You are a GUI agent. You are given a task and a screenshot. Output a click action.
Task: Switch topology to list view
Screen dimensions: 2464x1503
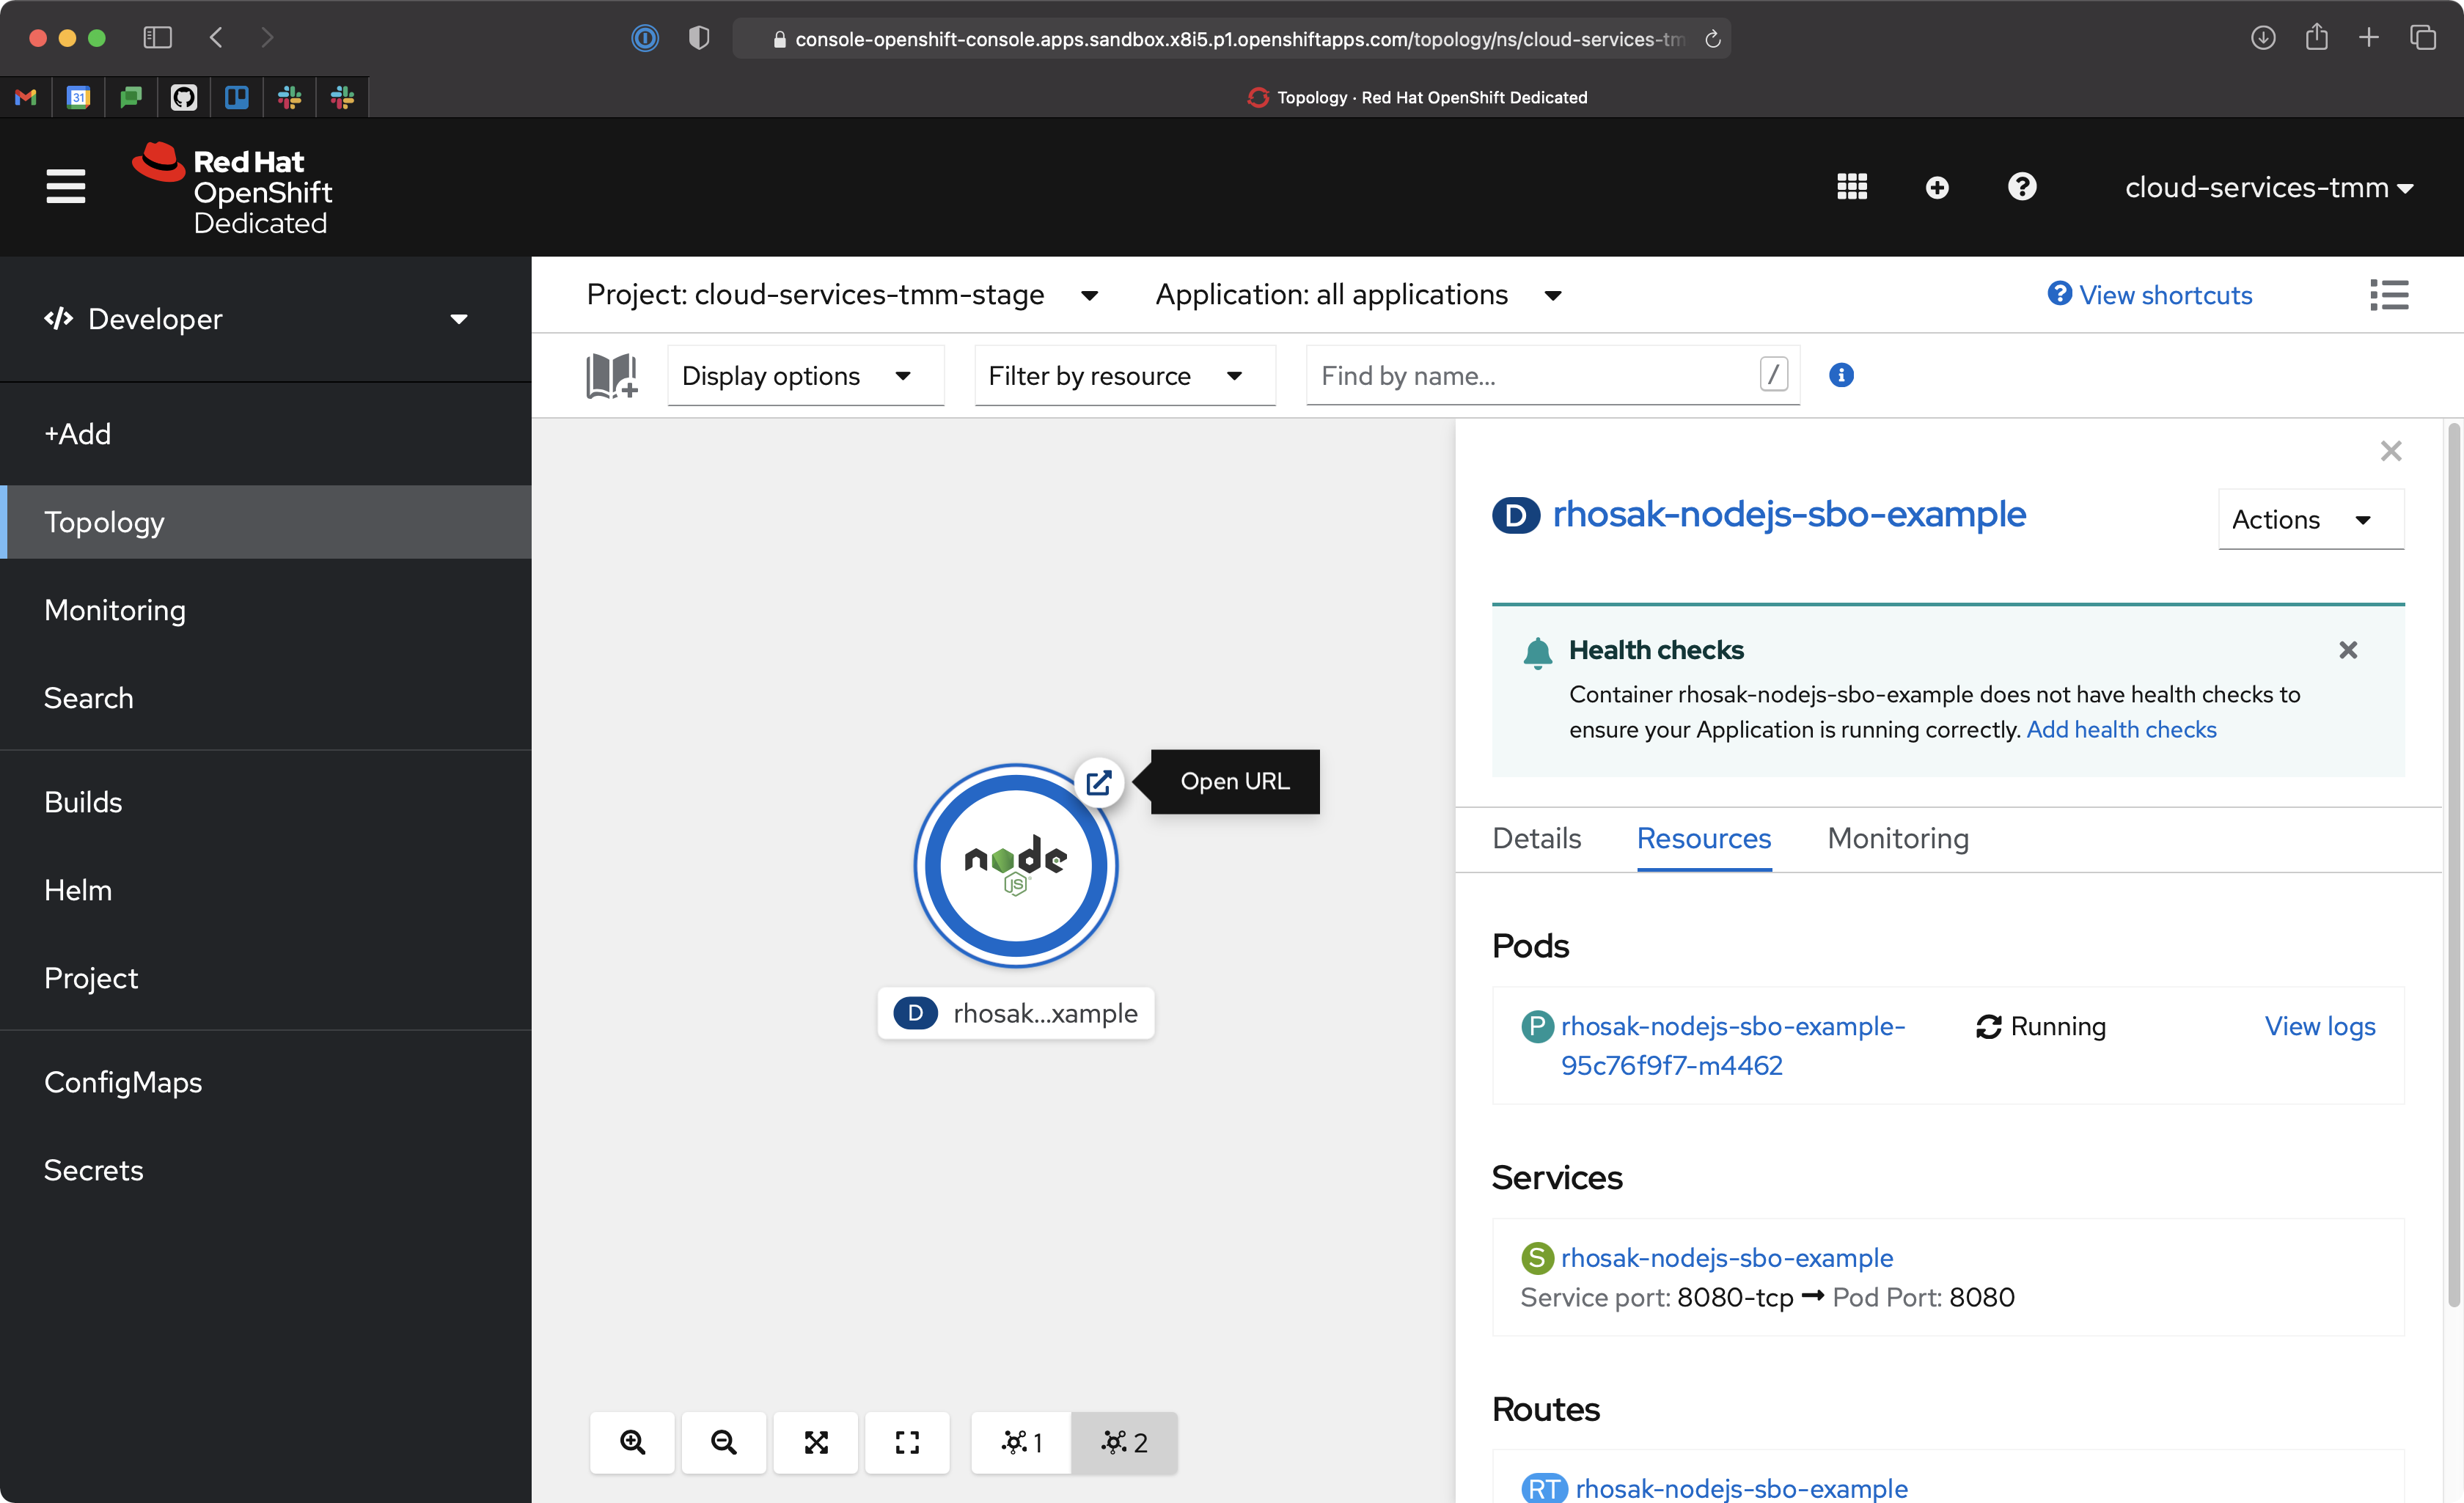2390,294
